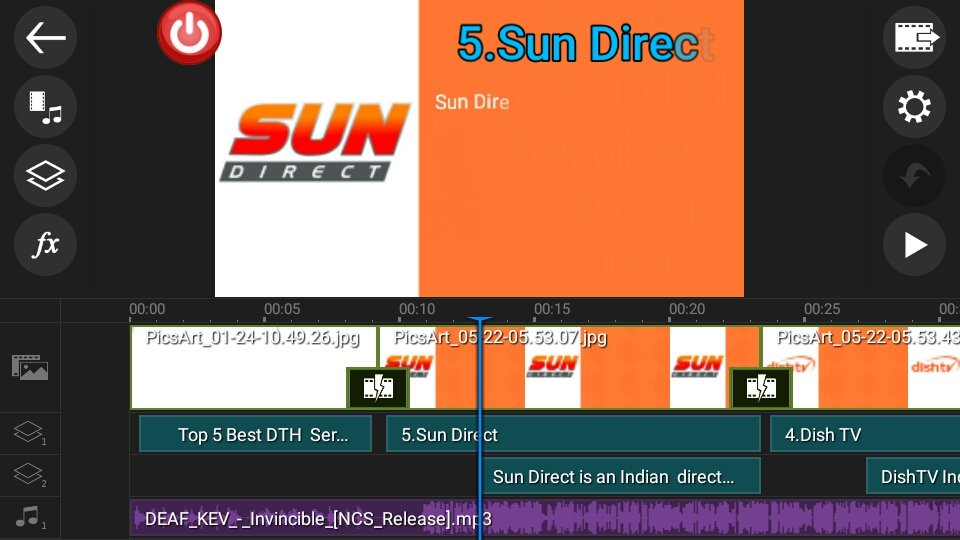Select clip PicsArt_01-24-10.49.26.jpg
960x540 pixels.
pyautogui.click(x=254, y=367)
